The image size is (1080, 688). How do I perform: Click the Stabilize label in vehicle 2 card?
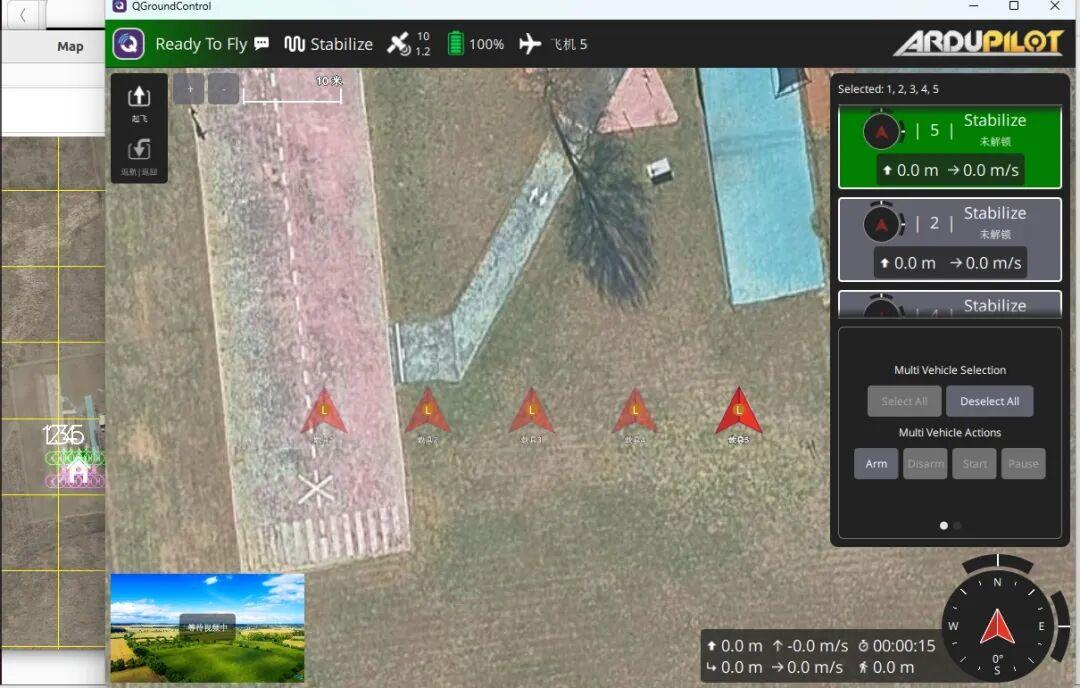tap(995, 213)
